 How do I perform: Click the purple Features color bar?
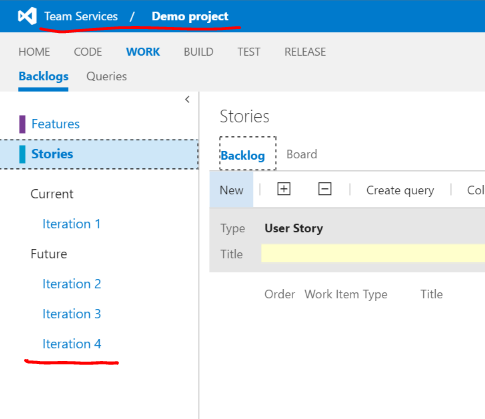pyautogui.click(x=22, y=124)
